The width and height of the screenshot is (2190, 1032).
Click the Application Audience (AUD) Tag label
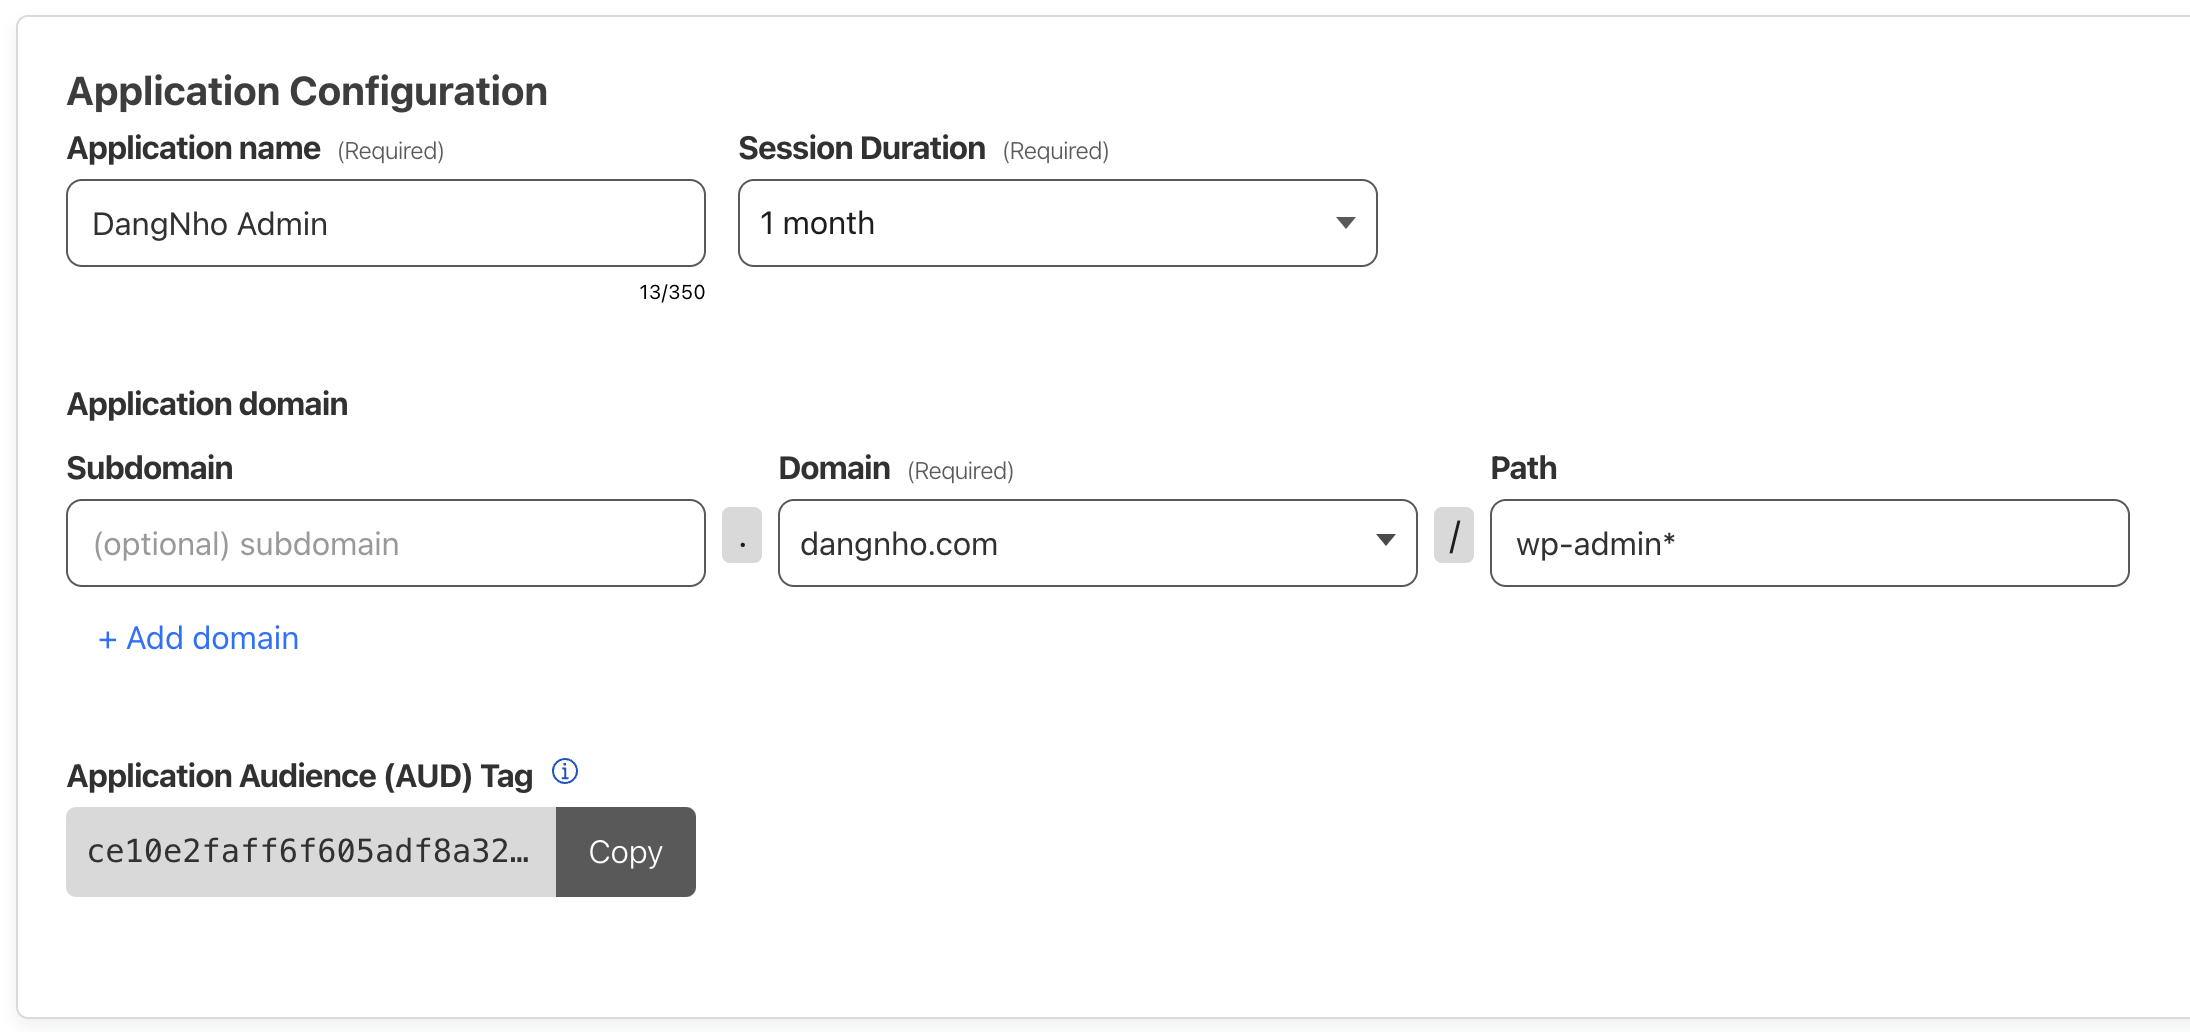(300, 776)
